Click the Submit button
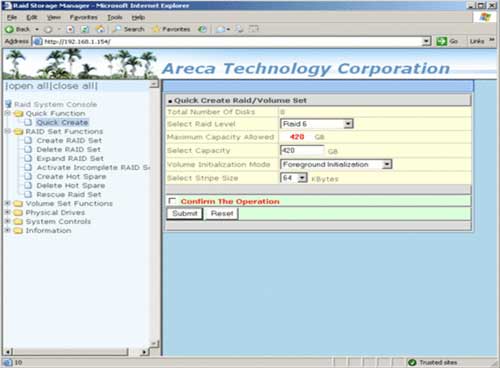Screen dimensions: 500x368 tap(185, 213)
